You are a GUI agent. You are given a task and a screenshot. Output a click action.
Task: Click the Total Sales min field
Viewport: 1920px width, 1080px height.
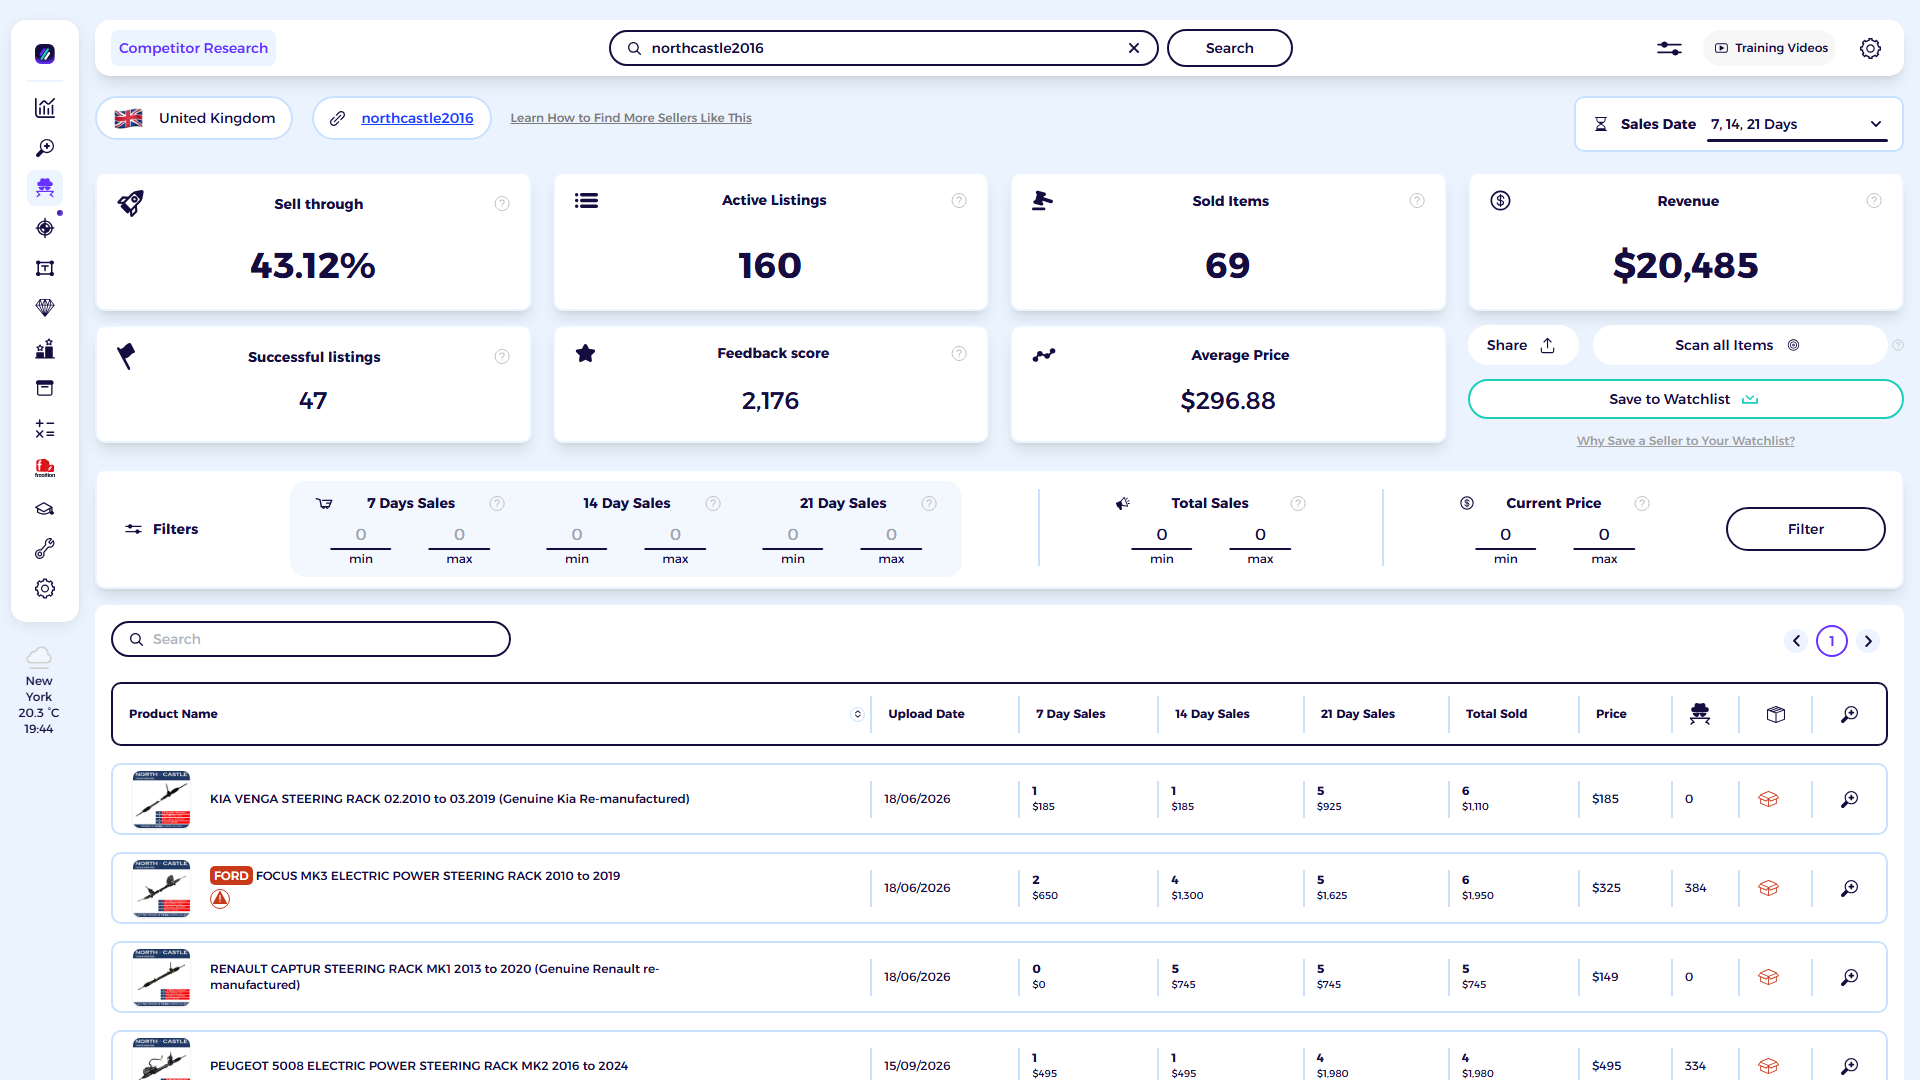[x=1162, y=536]
